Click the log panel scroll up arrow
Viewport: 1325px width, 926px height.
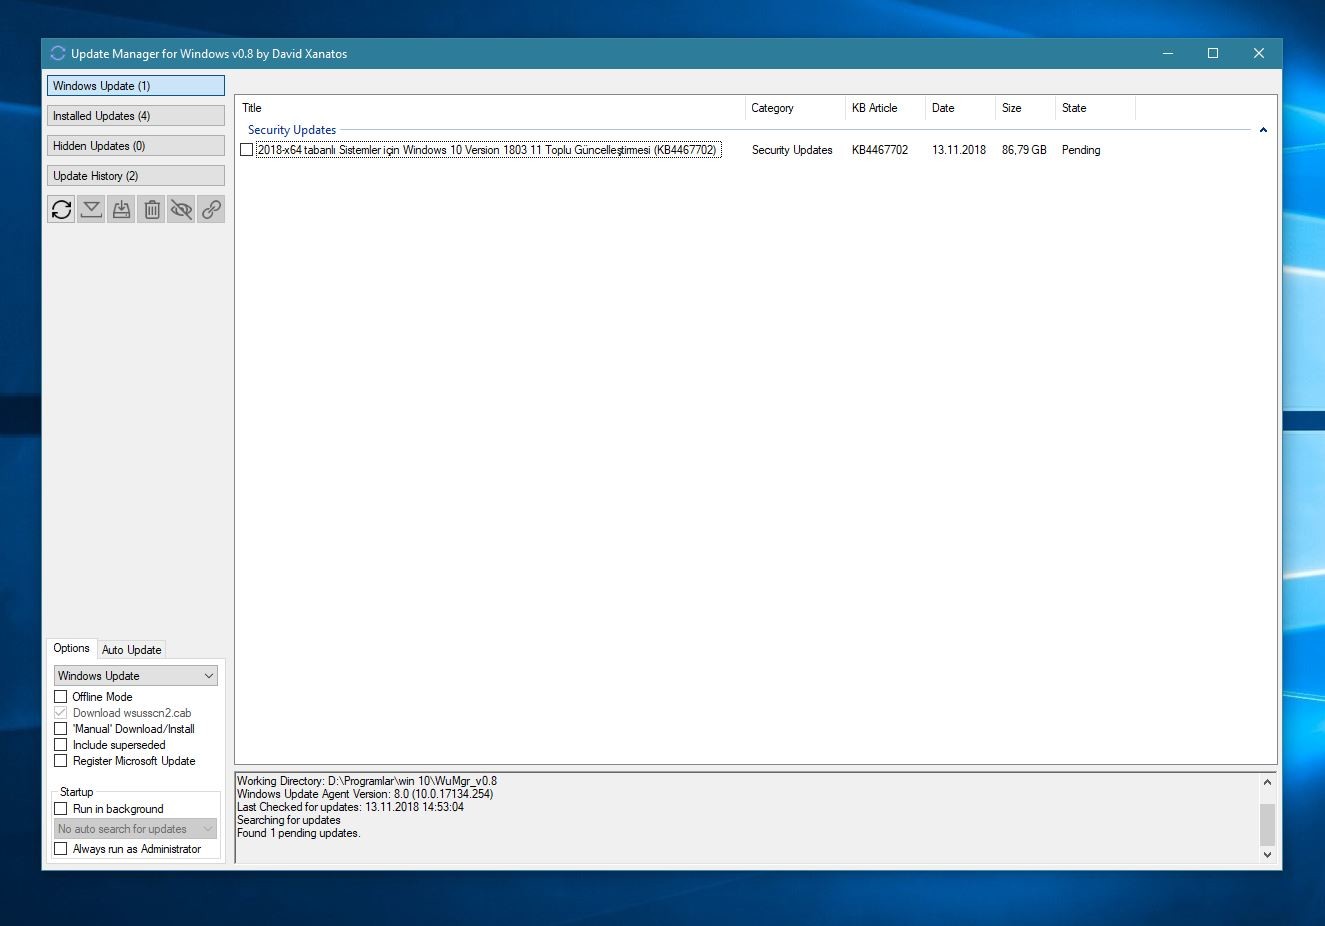pos(1267,782)
